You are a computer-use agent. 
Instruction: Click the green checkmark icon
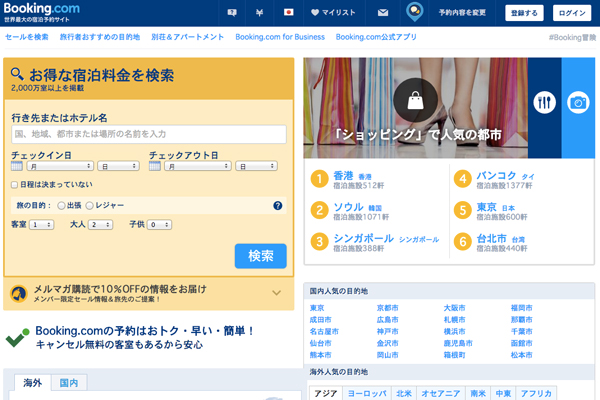coord(17,337)
